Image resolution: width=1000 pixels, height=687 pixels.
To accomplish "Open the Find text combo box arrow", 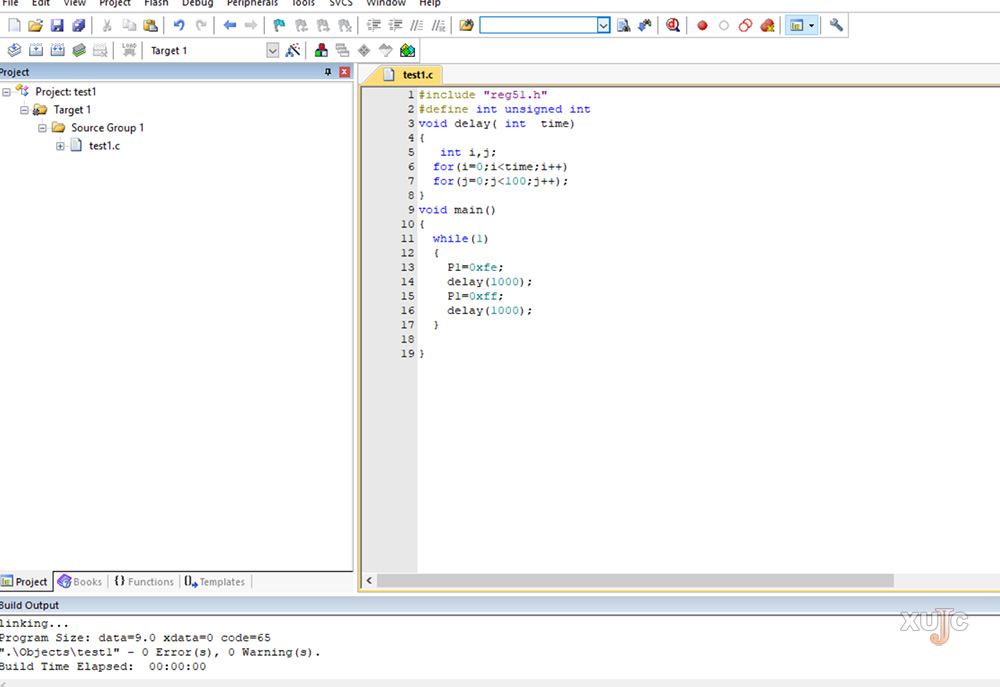I will click(x=603, y=25).
